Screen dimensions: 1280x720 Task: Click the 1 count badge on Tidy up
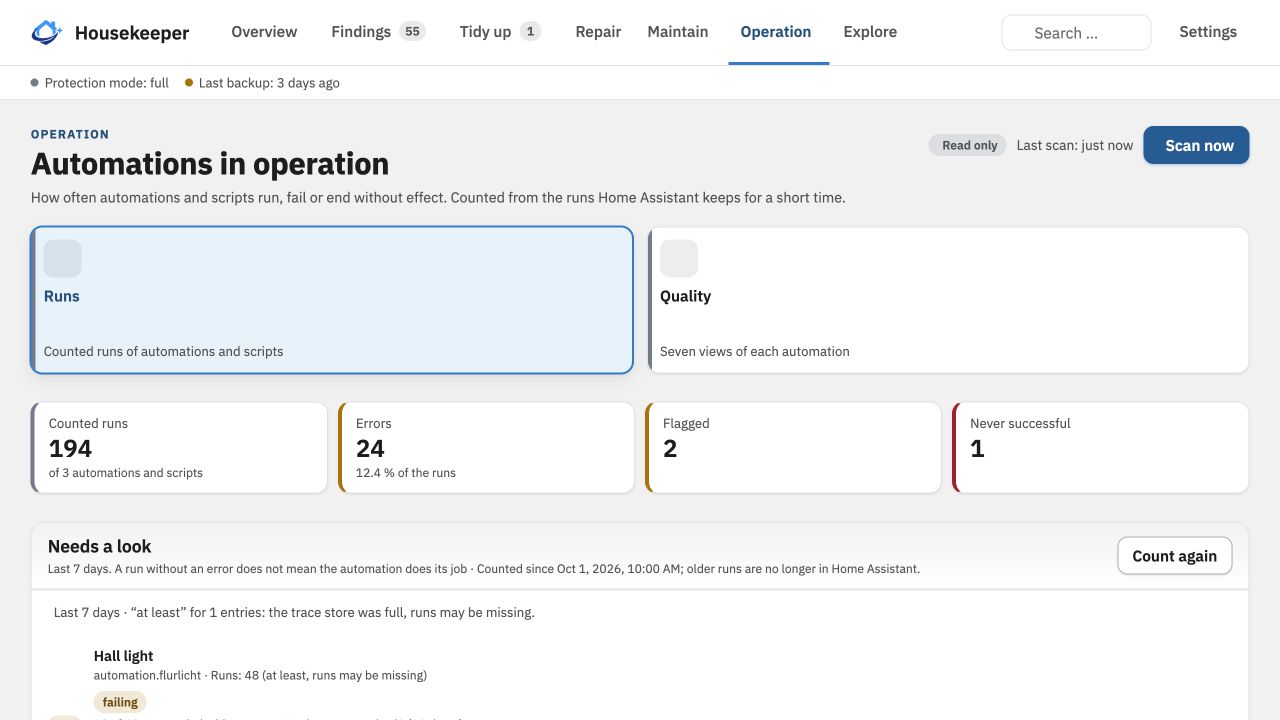click(531, 32)
